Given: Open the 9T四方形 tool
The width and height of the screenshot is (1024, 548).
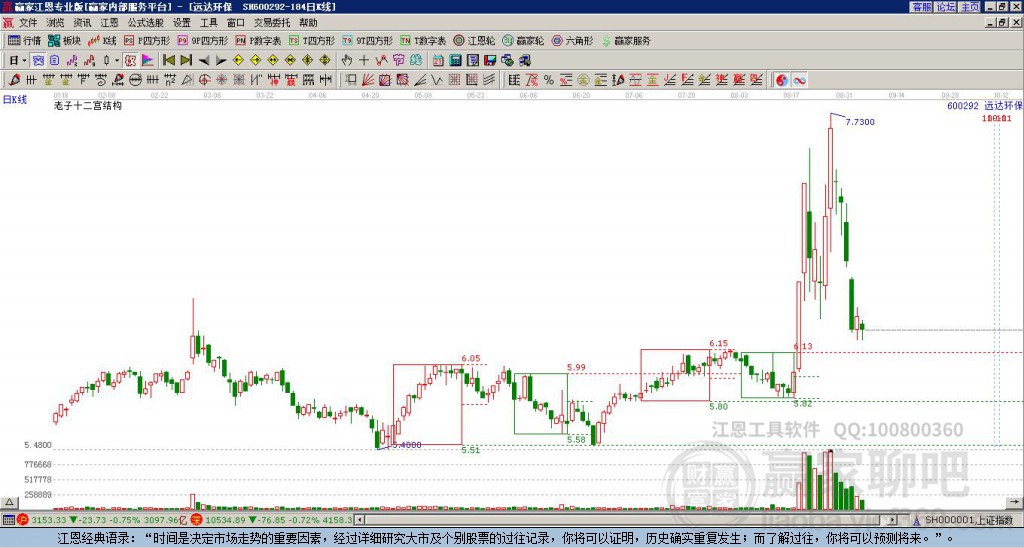Looking at the screenshot, I should pos(368,40).
